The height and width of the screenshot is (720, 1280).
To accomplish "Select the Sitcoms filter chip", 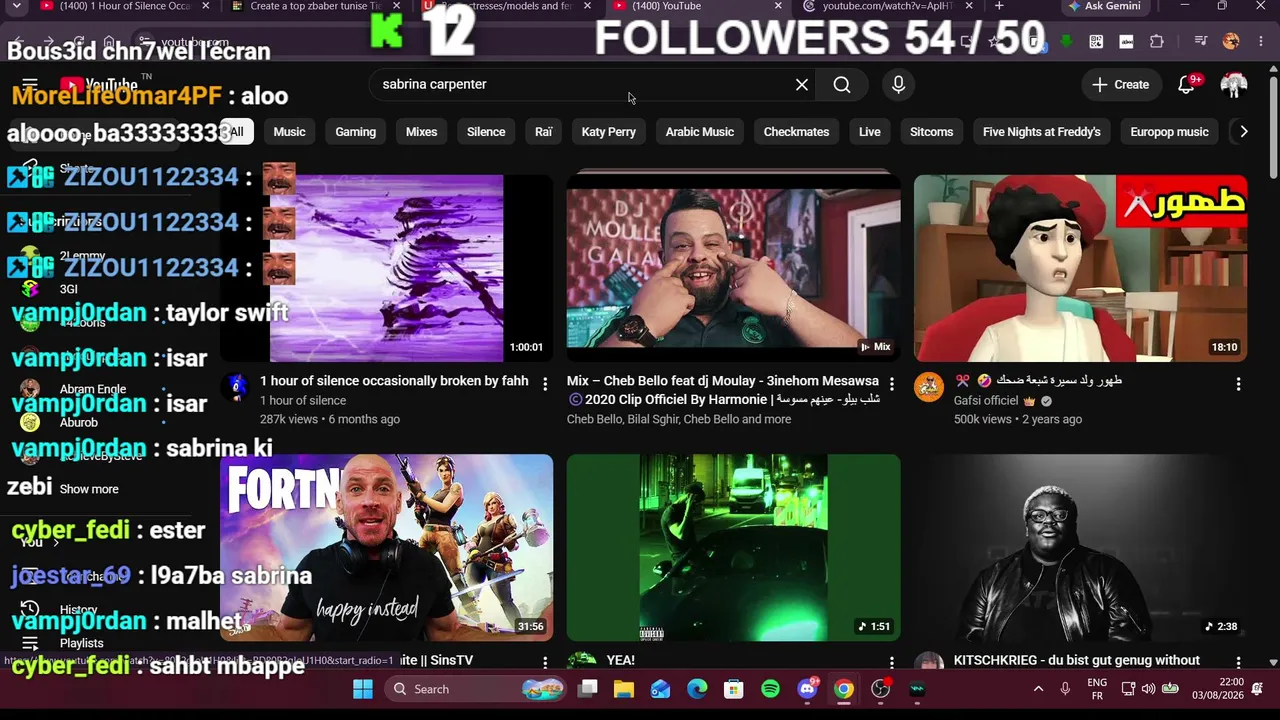I will click(x=931, y=132).
